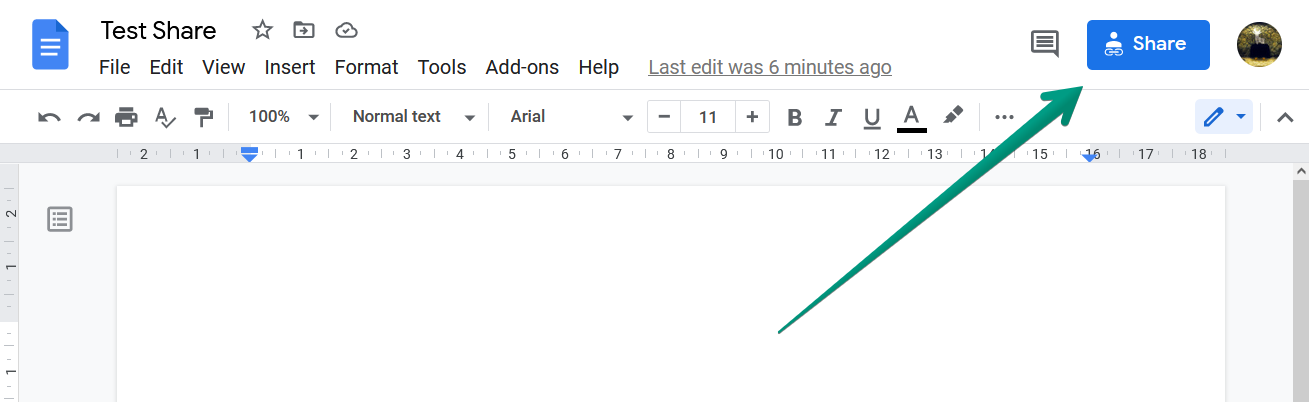This screenshot has width=1309, height=402.
Task: Toggle Underline formatting
Action: 872,117
